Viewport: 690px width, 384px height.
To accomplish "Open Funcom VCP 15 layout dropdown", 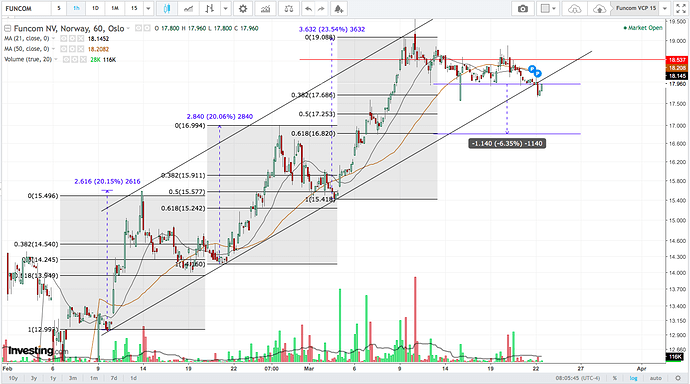I will point(665,8).
